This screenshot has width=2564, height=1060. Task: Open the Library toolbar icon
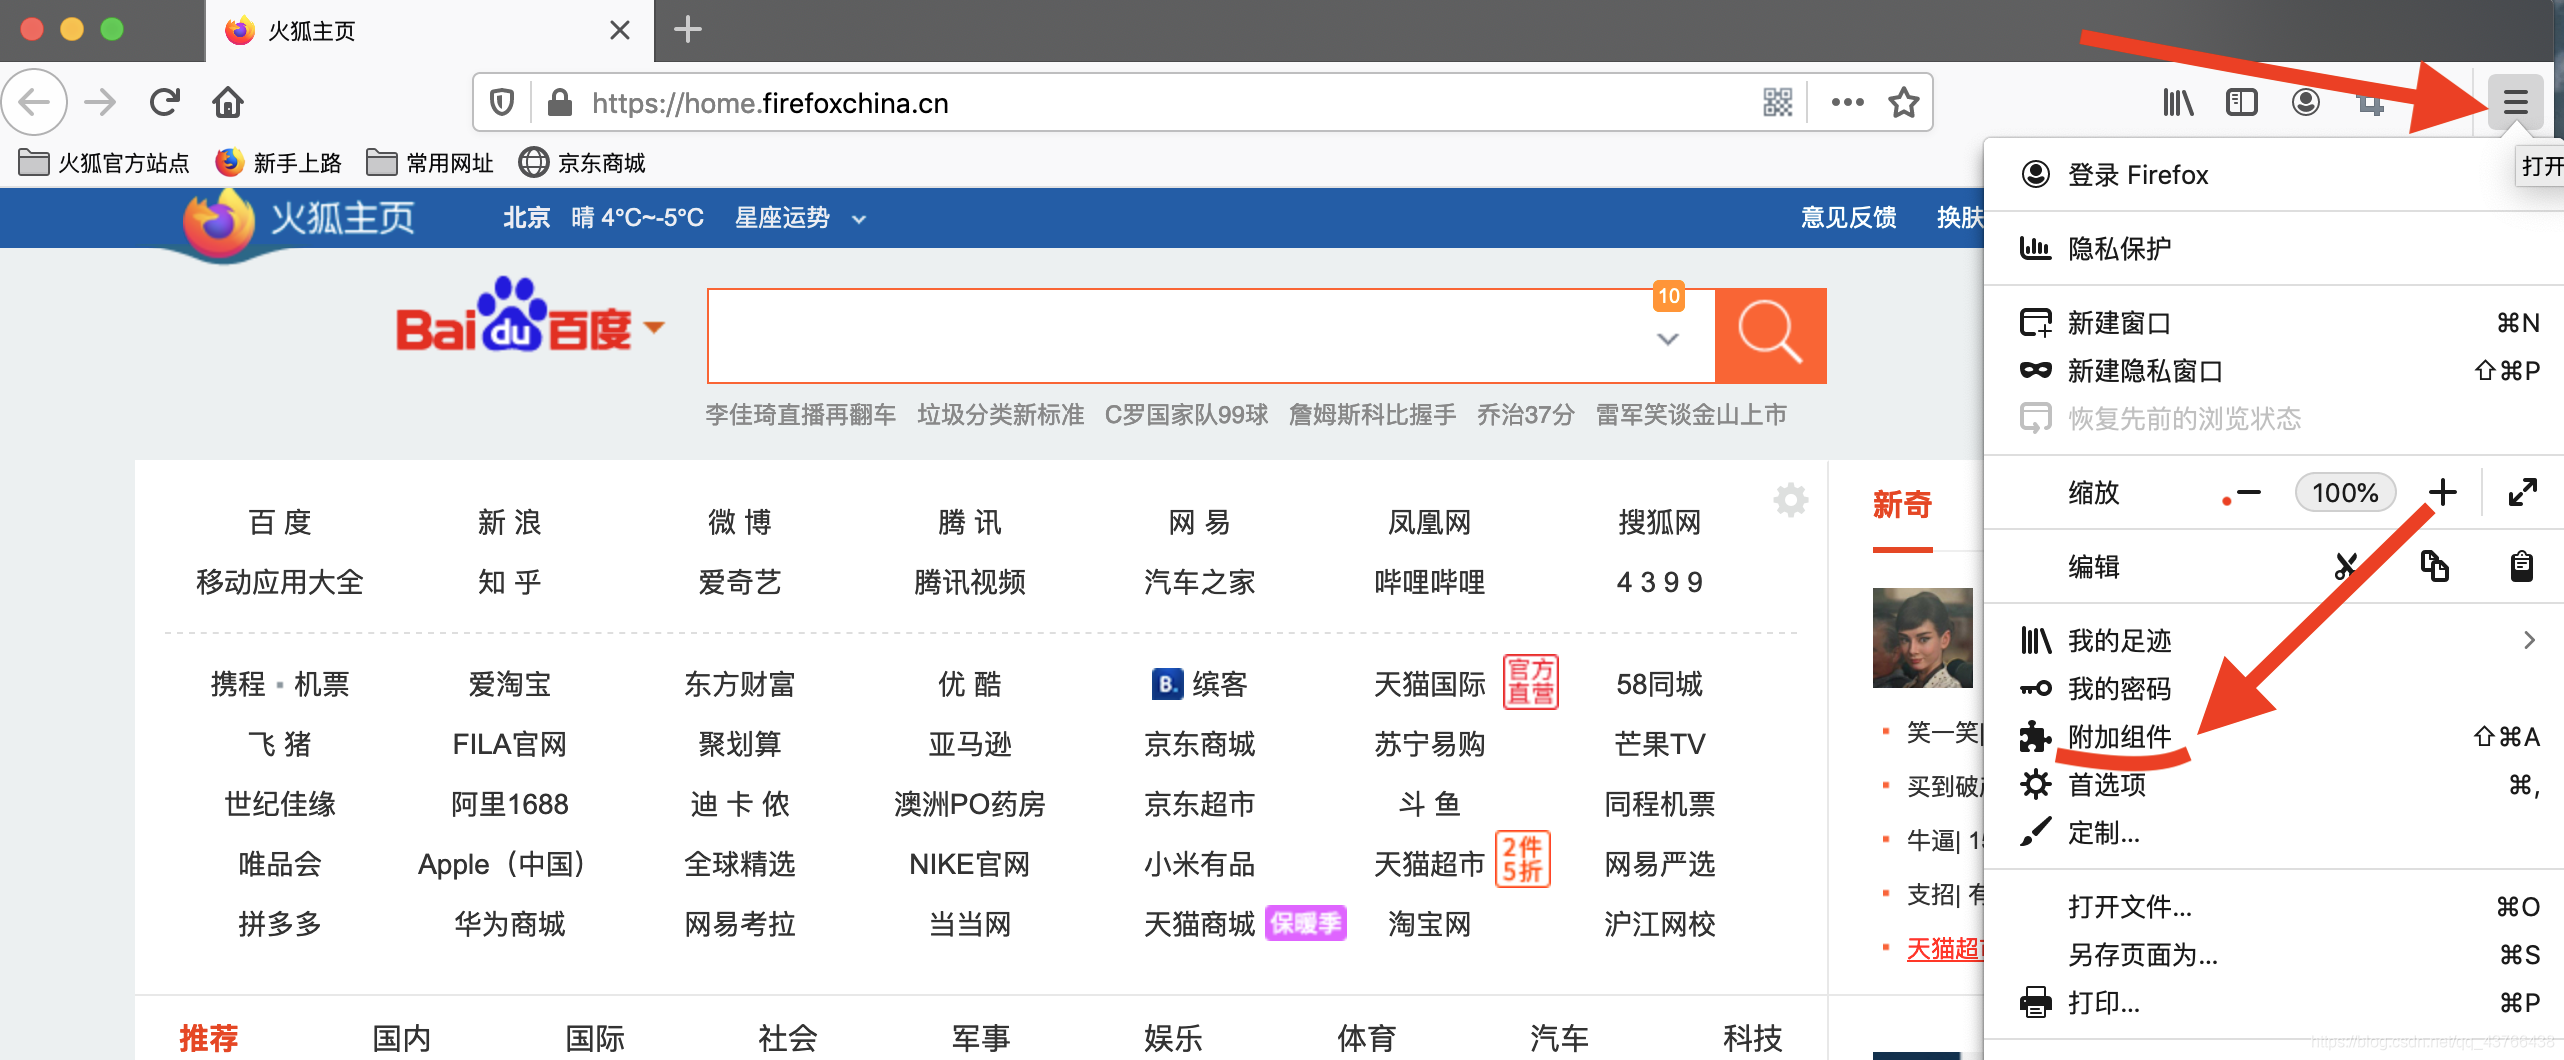2178,102
